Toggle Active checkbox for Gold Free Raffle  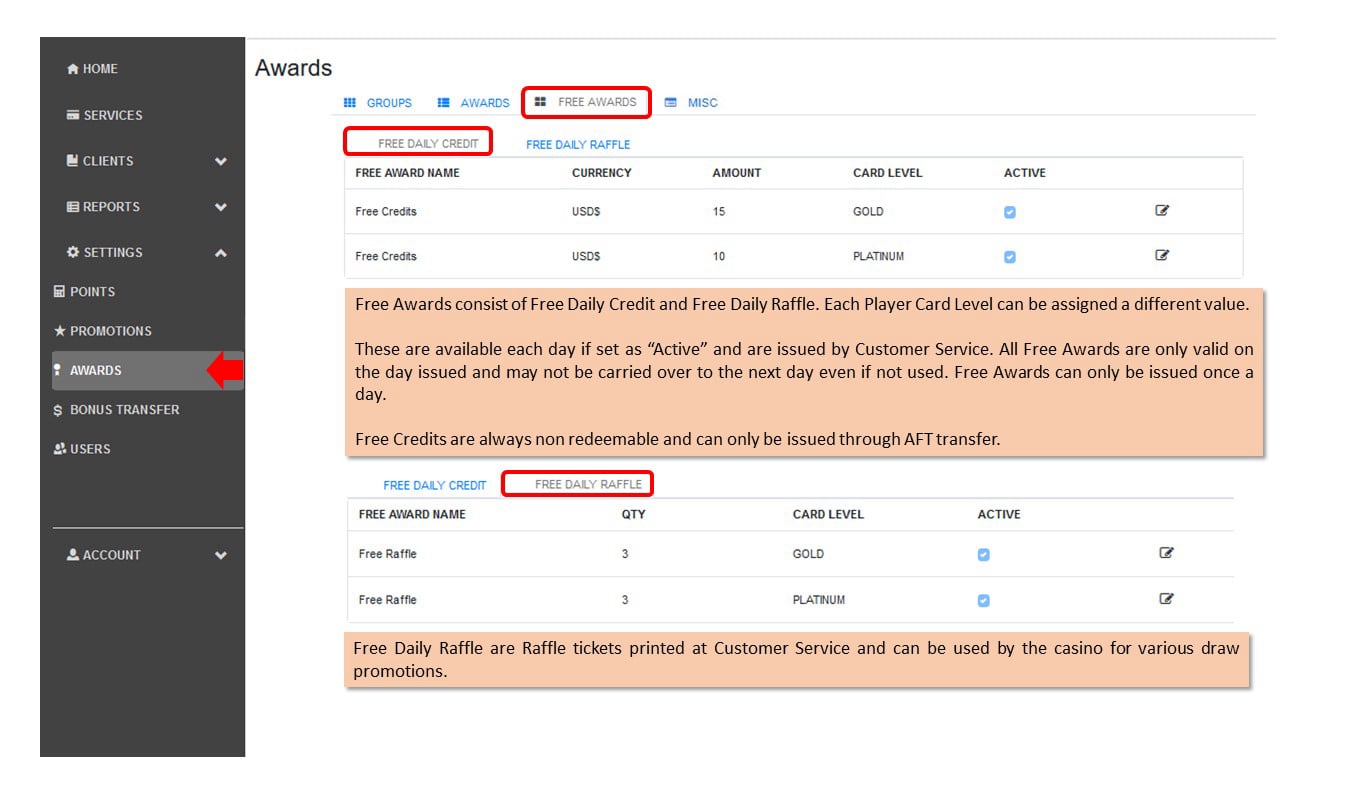[983, 555]
